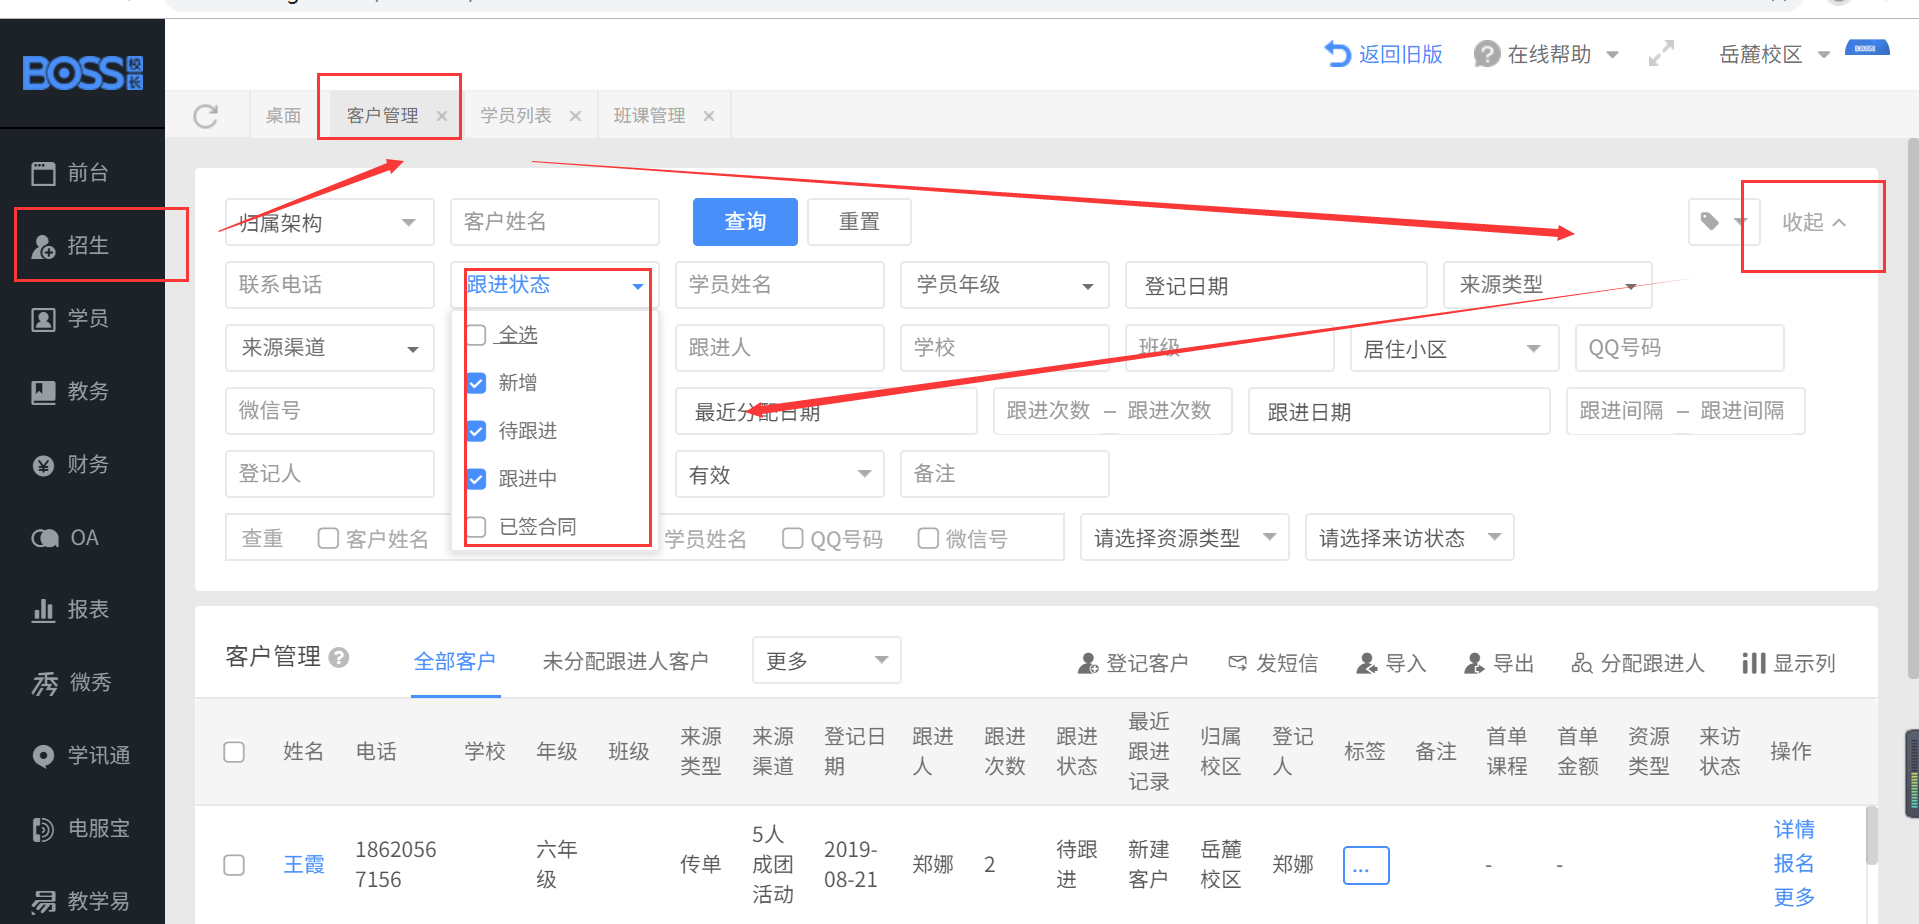This screenshot has width=1919, height=924.
Task: Open the 来源类型 dropdown
Action: tap(1548, 285)
